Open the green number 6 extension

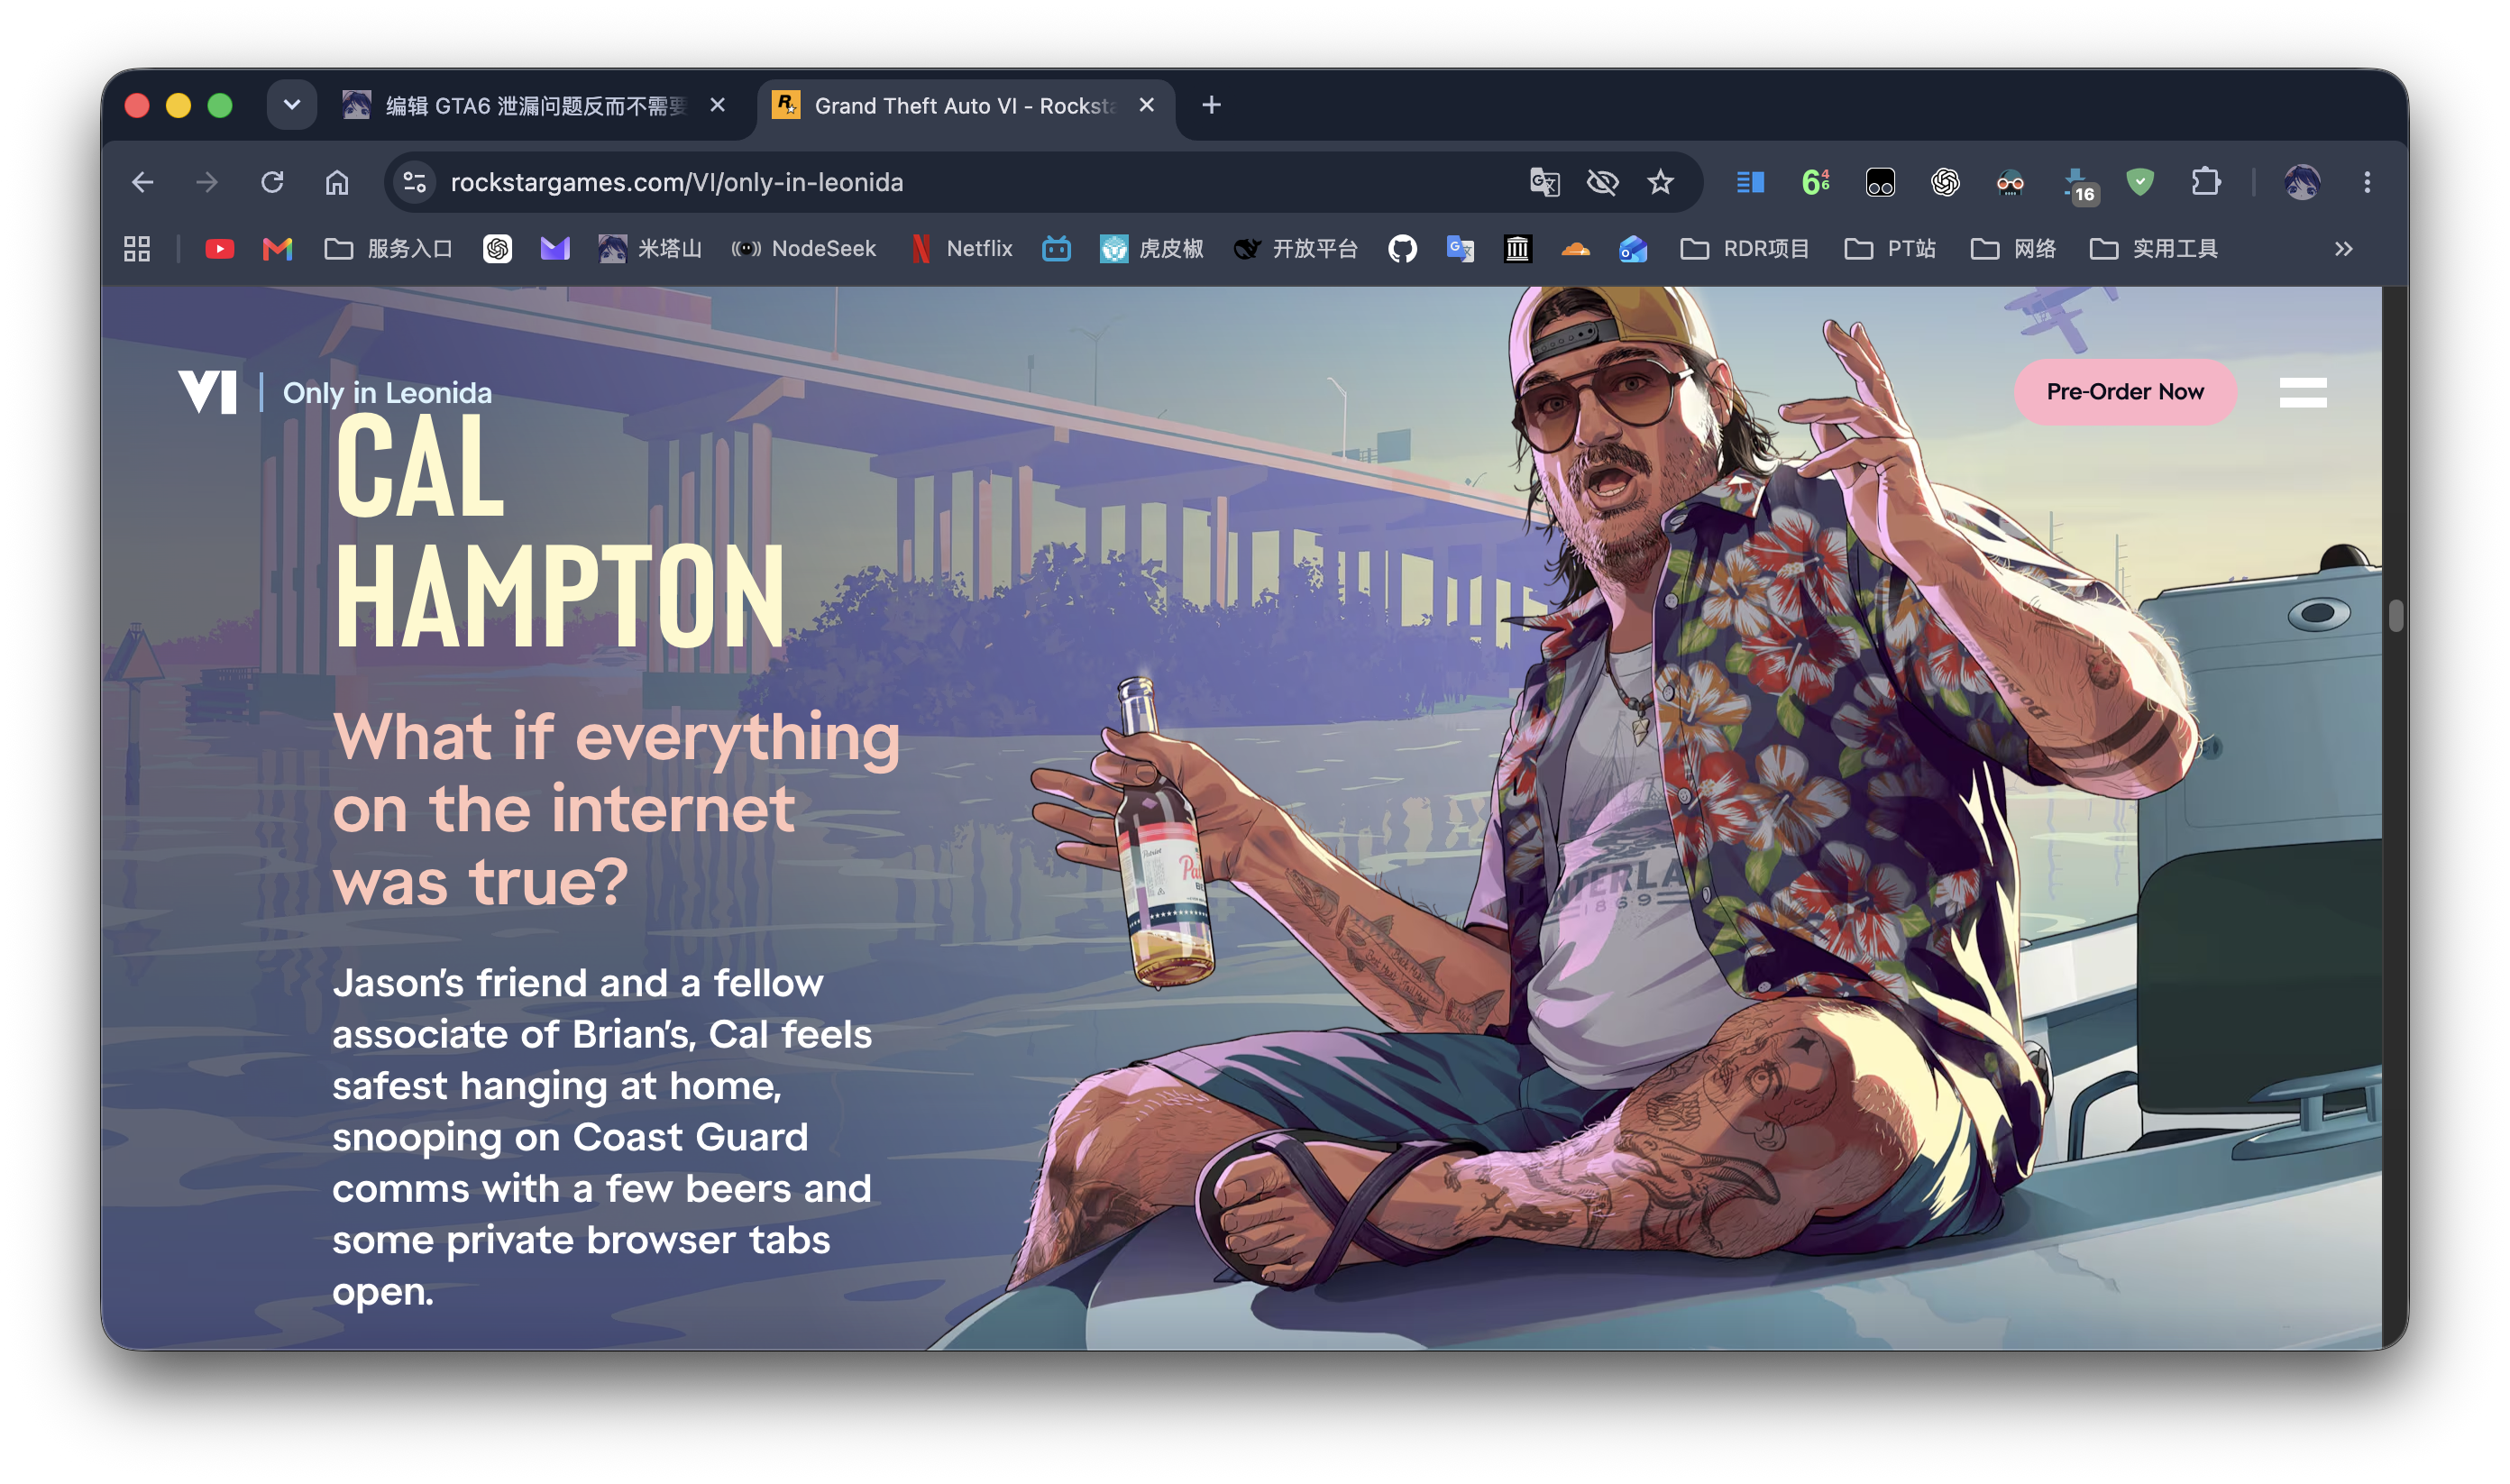coord(1815,182)
